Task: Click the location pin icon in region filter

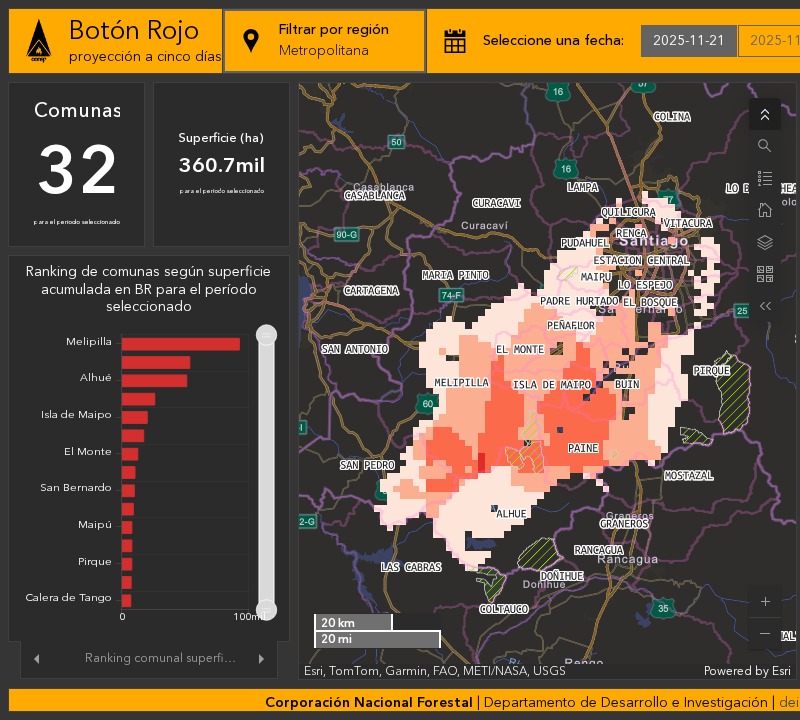Action: point(253,40)
